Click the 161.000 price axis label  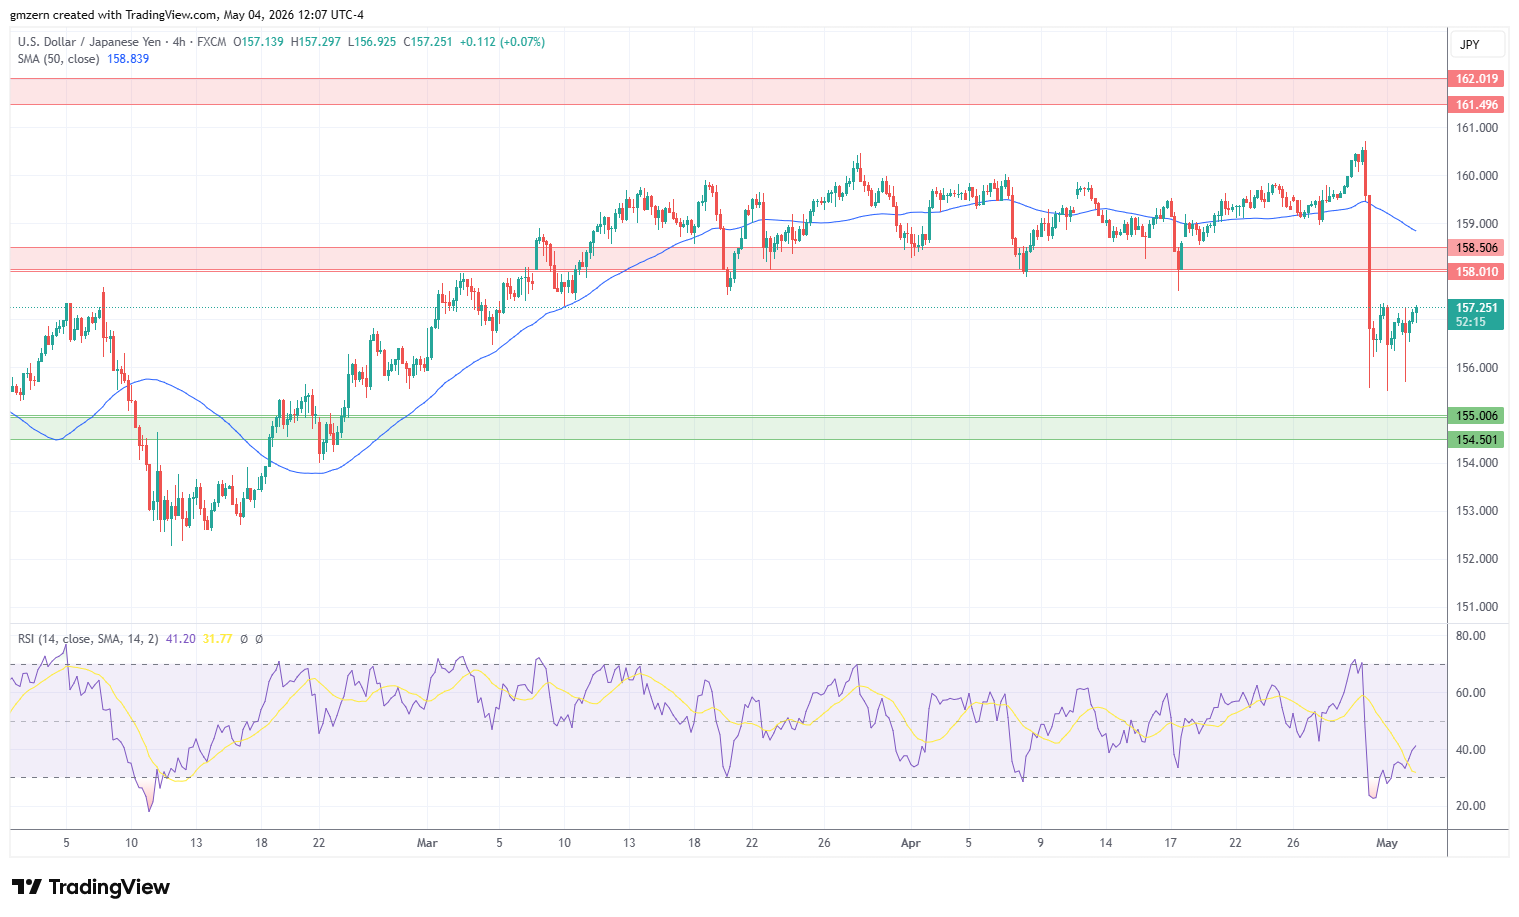[x=1476, y=128]
